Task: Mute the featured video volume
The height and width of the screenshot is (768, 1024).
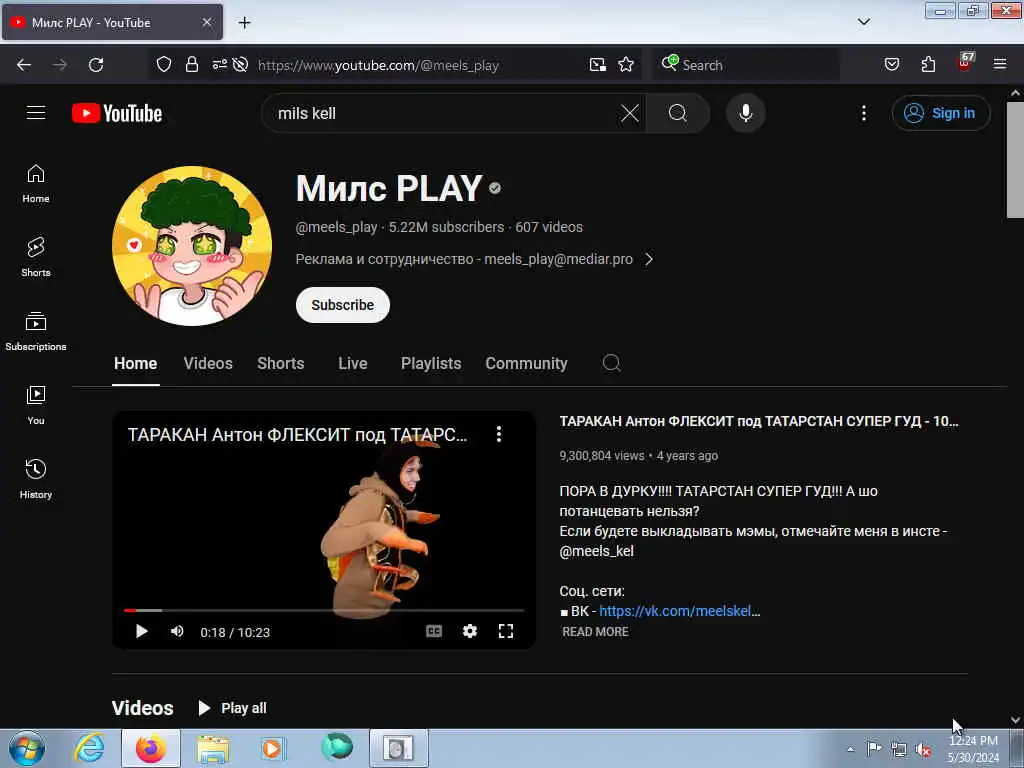Action: (x=177, y=631)
